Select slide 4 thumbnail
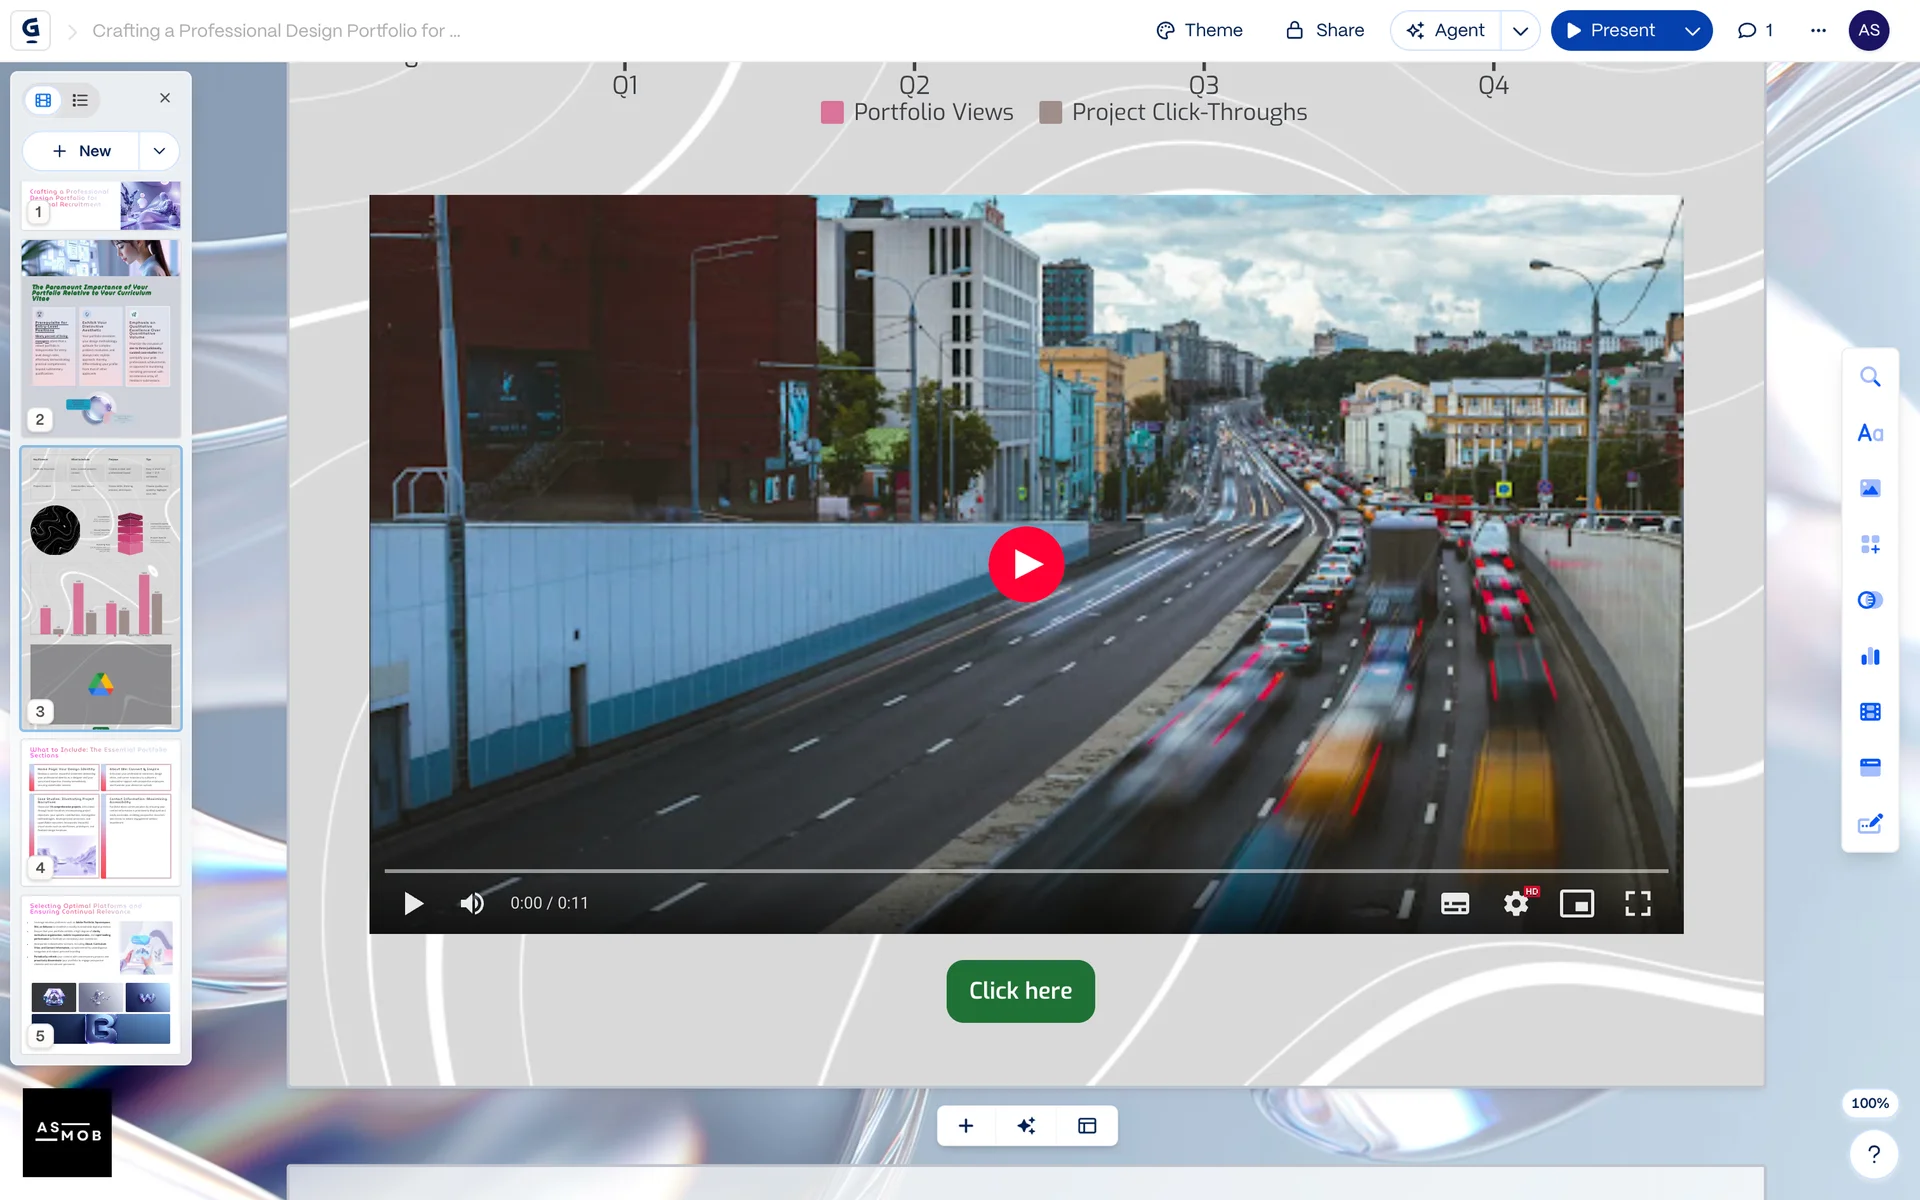Image resolution: width=1920 pixels, height=1200 pixels. [100, 810]
